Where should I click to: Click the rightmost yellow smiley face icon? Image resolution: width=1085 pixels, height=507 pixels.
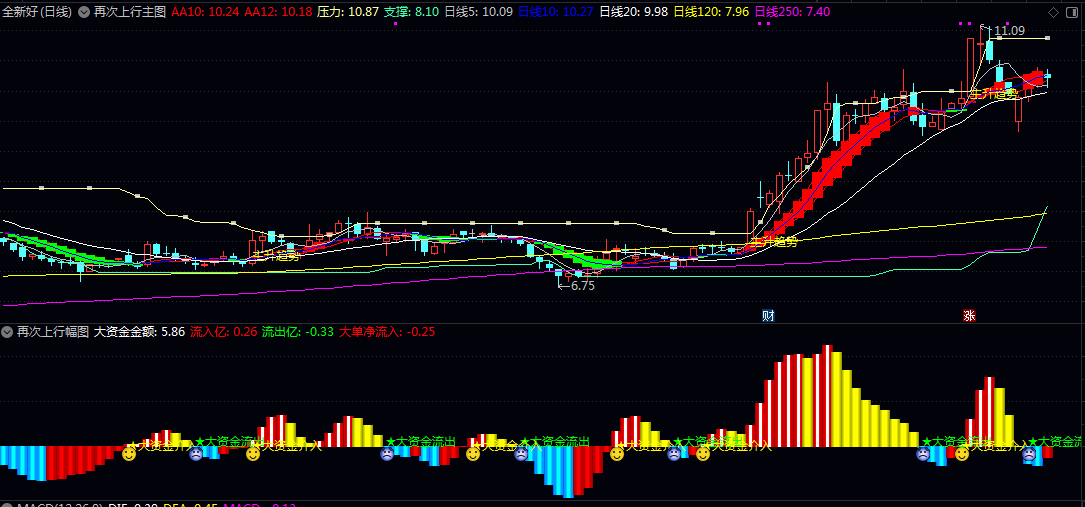click(962, 454)
